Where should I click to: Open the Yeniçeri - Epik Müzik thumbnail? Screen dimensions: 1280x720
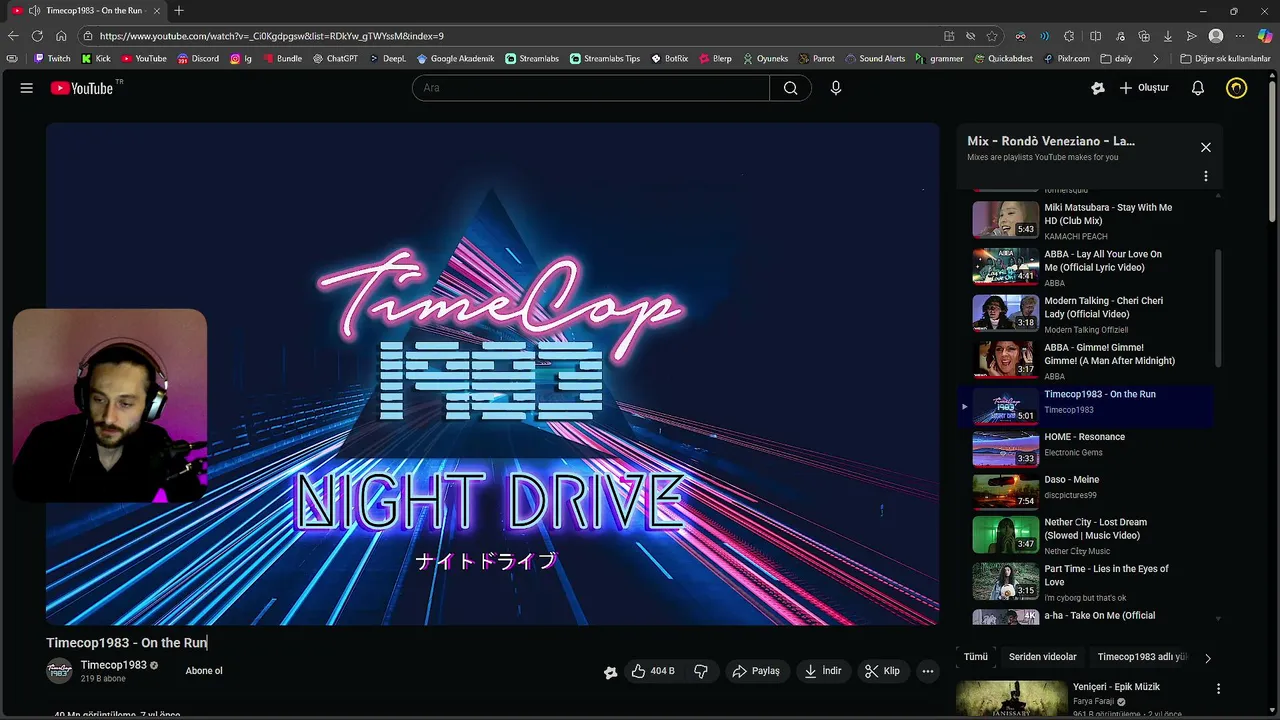pyautogui.click(x=1012, y=698)
